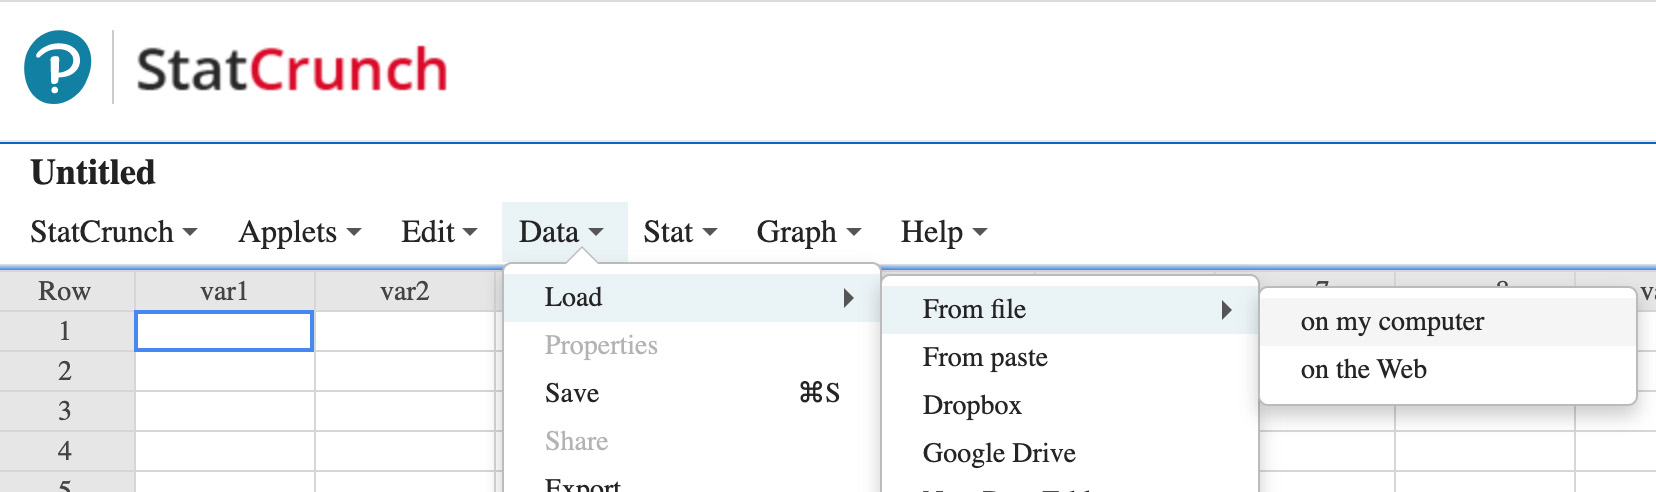Select From file in Load submenu
This screenshot has width=1656, height=492.
1069,309
